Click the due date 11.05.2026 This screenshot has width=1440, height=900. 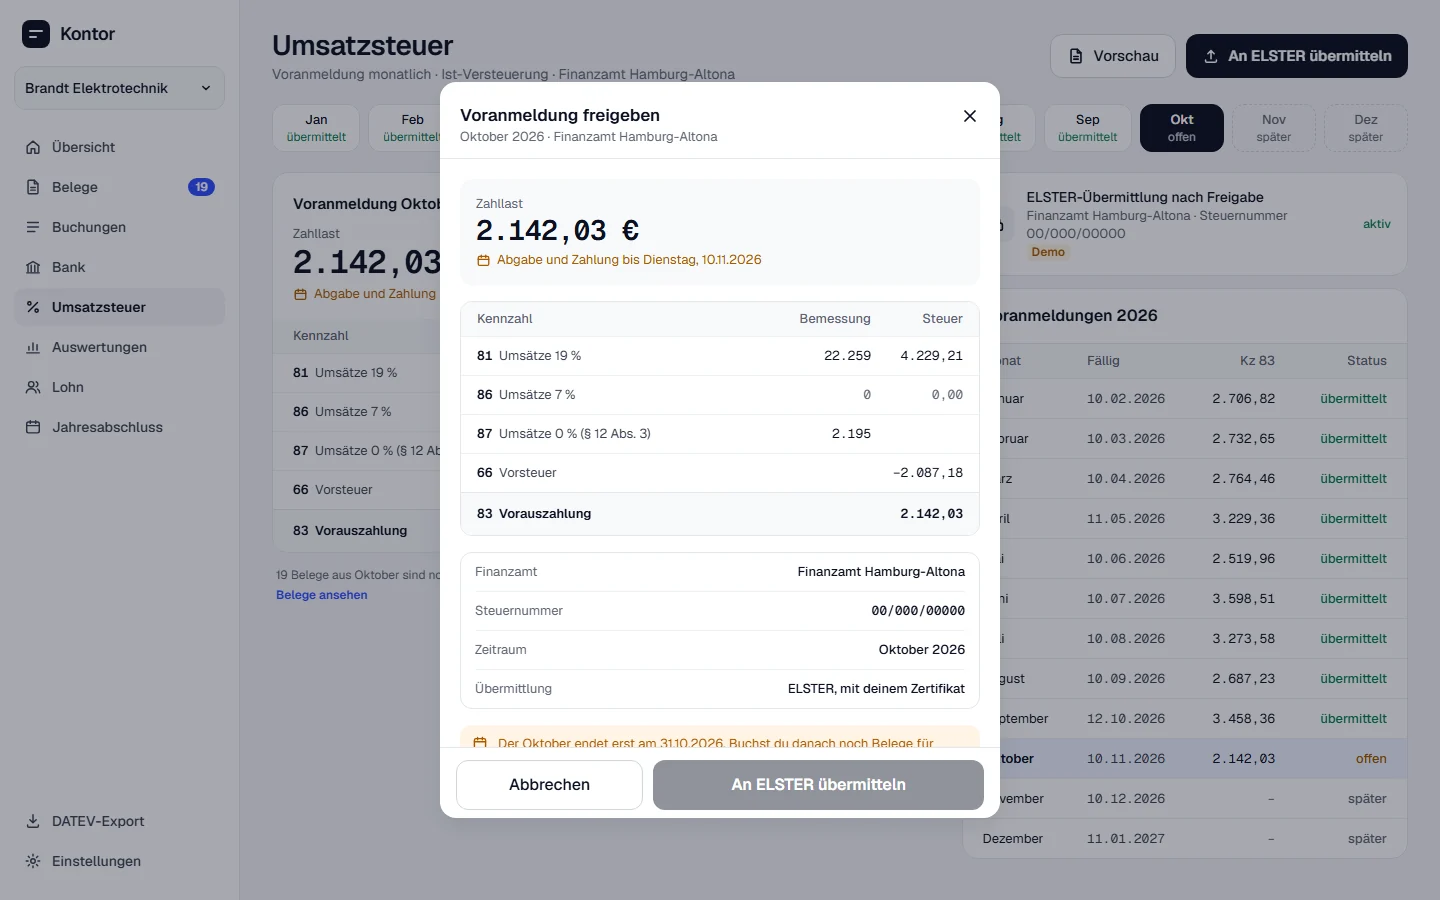point(1126,519)
